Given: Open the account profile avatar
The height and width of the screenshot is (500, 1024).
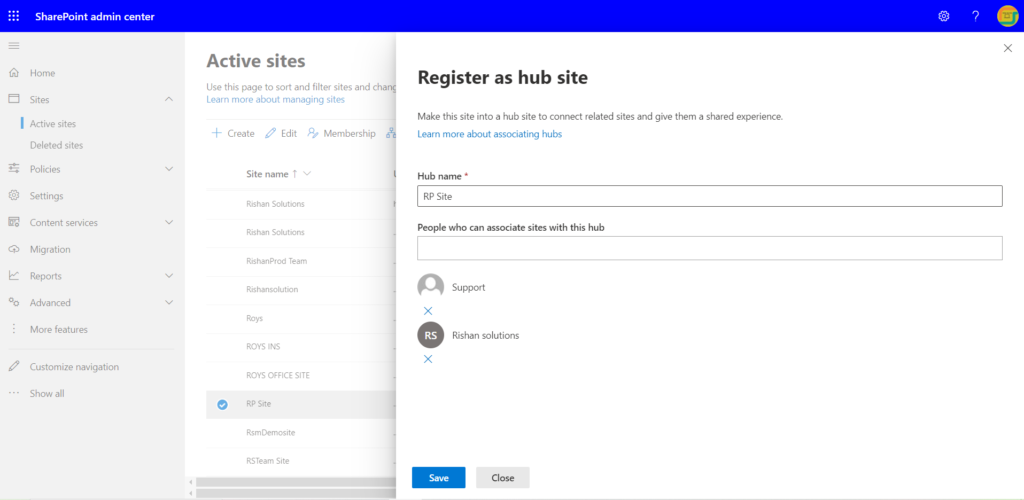Looking at the screenshot, I should (1008, 16).
